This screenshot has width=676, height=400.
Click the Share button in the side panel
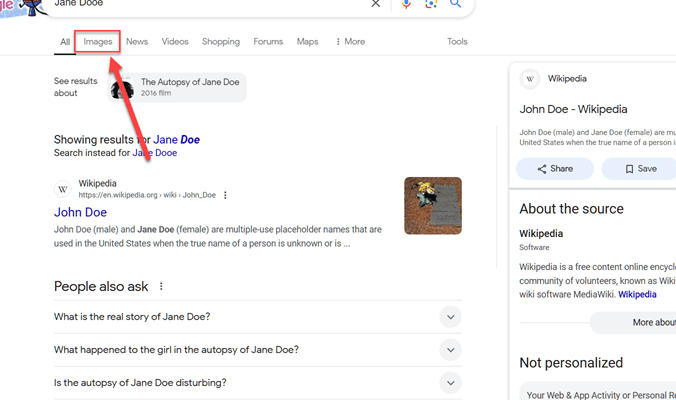point(555,169)
